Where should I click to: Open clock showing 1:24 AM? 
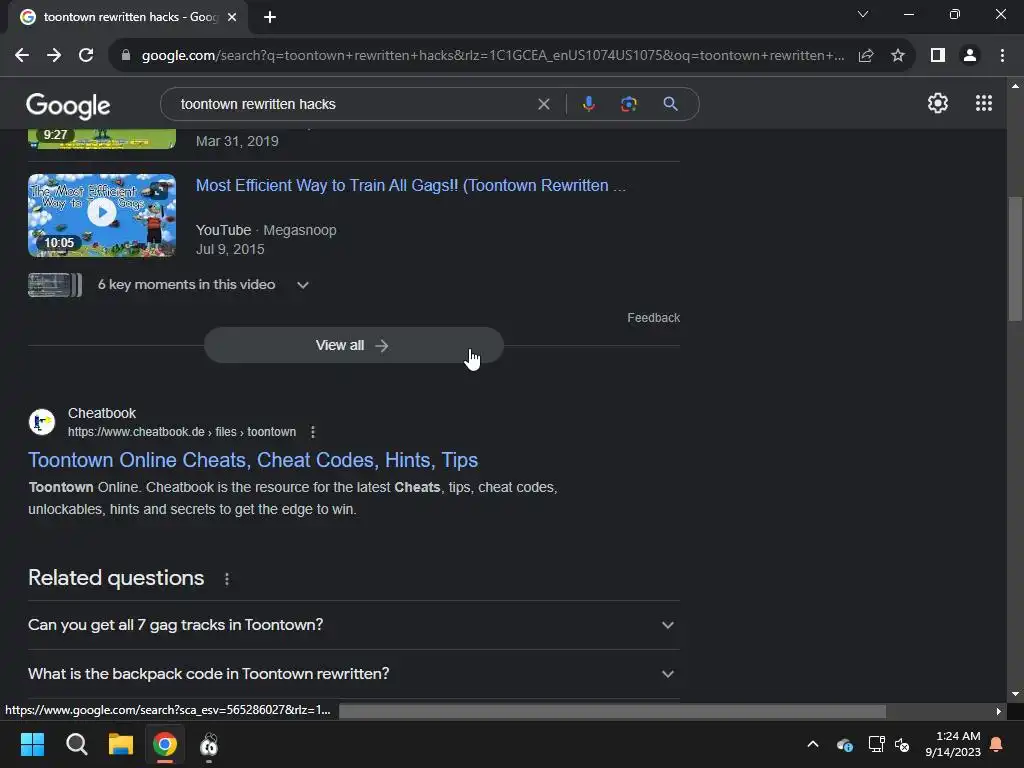point(952,744)
